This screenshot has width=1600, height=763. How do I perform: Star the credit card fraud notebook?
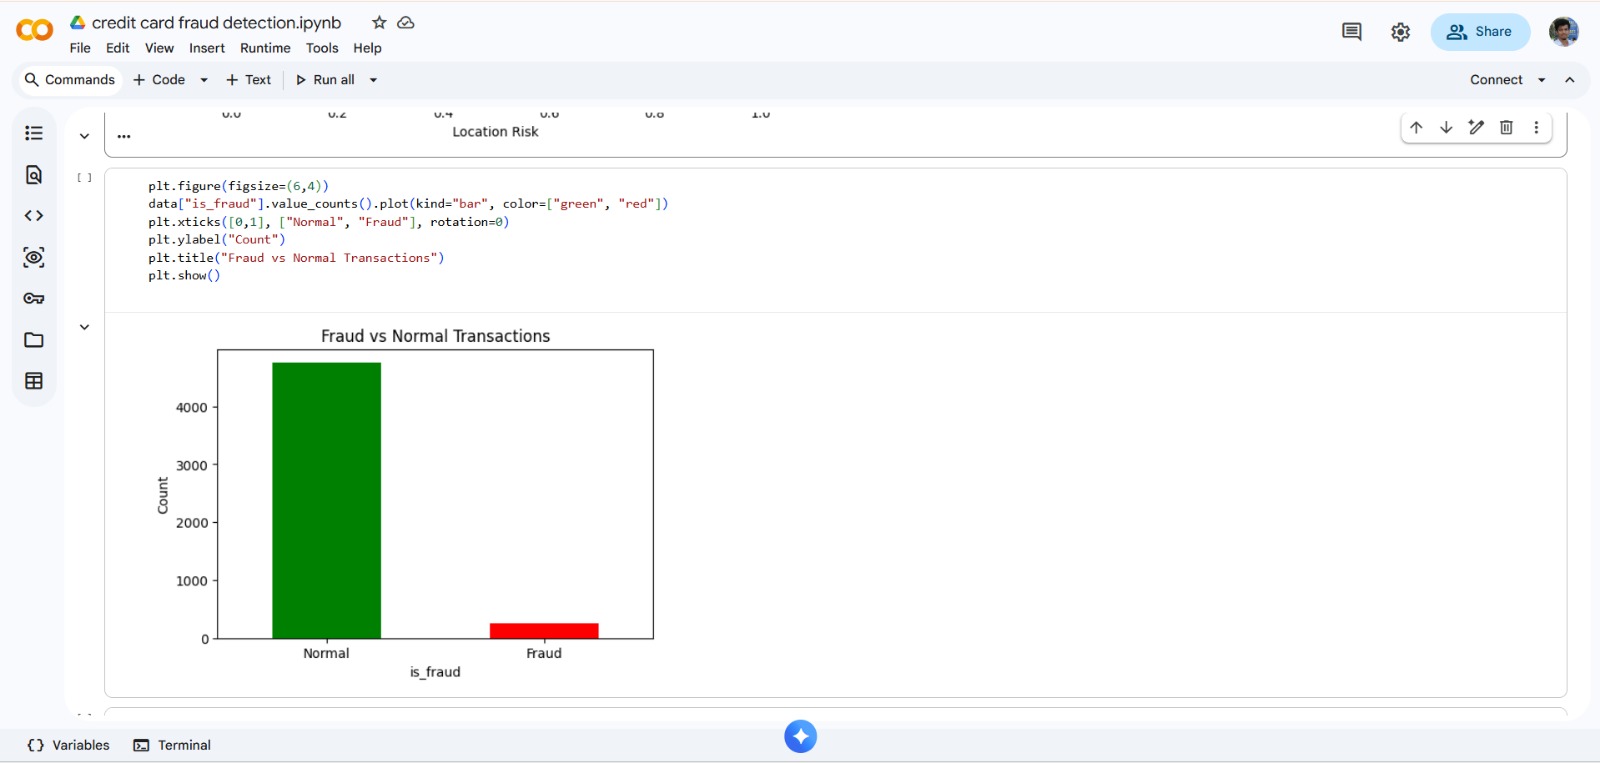click(x=379, y=23)
